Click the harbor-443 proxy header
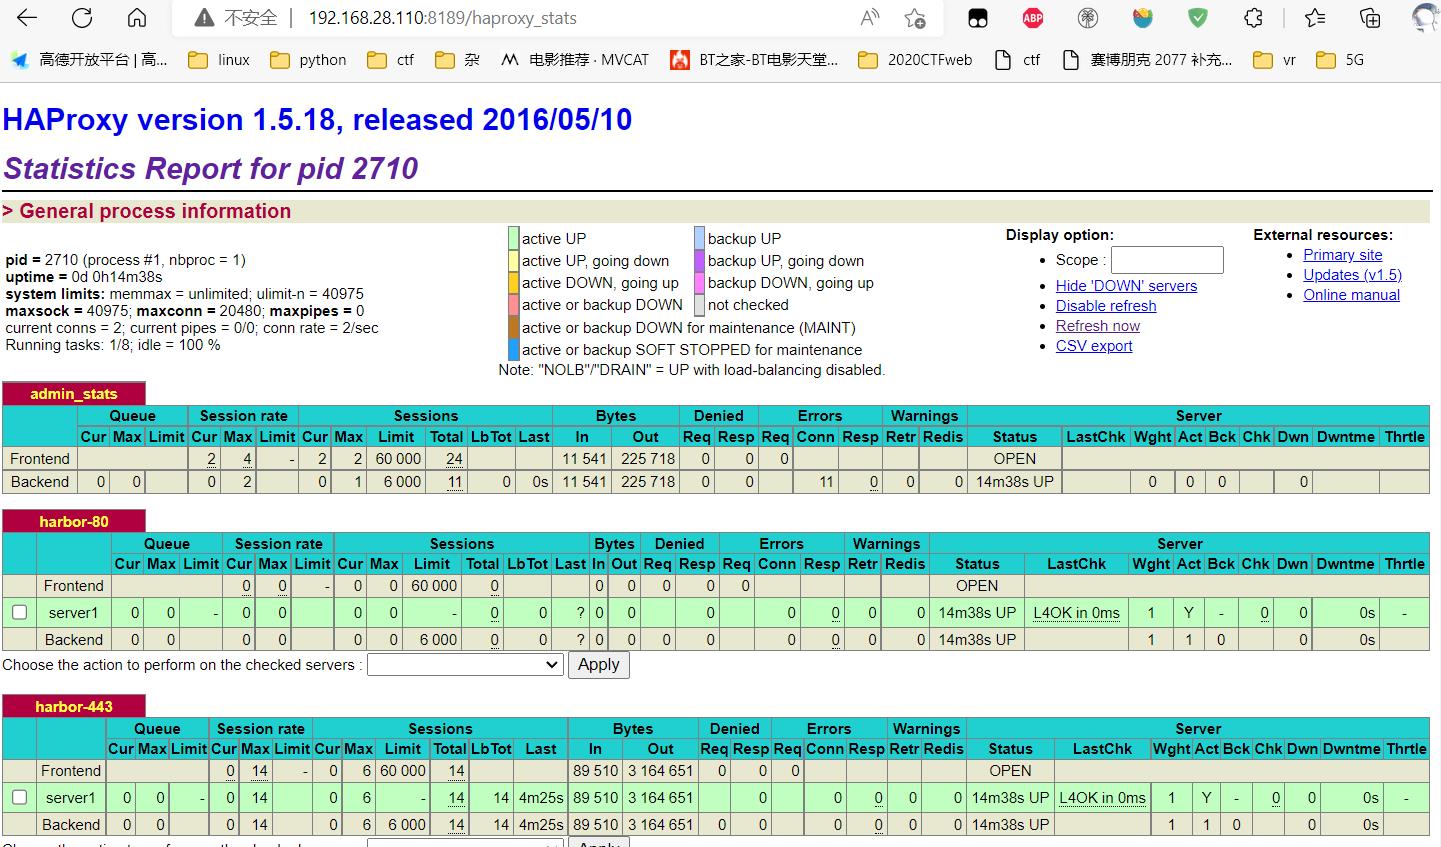 pos(74,707)
